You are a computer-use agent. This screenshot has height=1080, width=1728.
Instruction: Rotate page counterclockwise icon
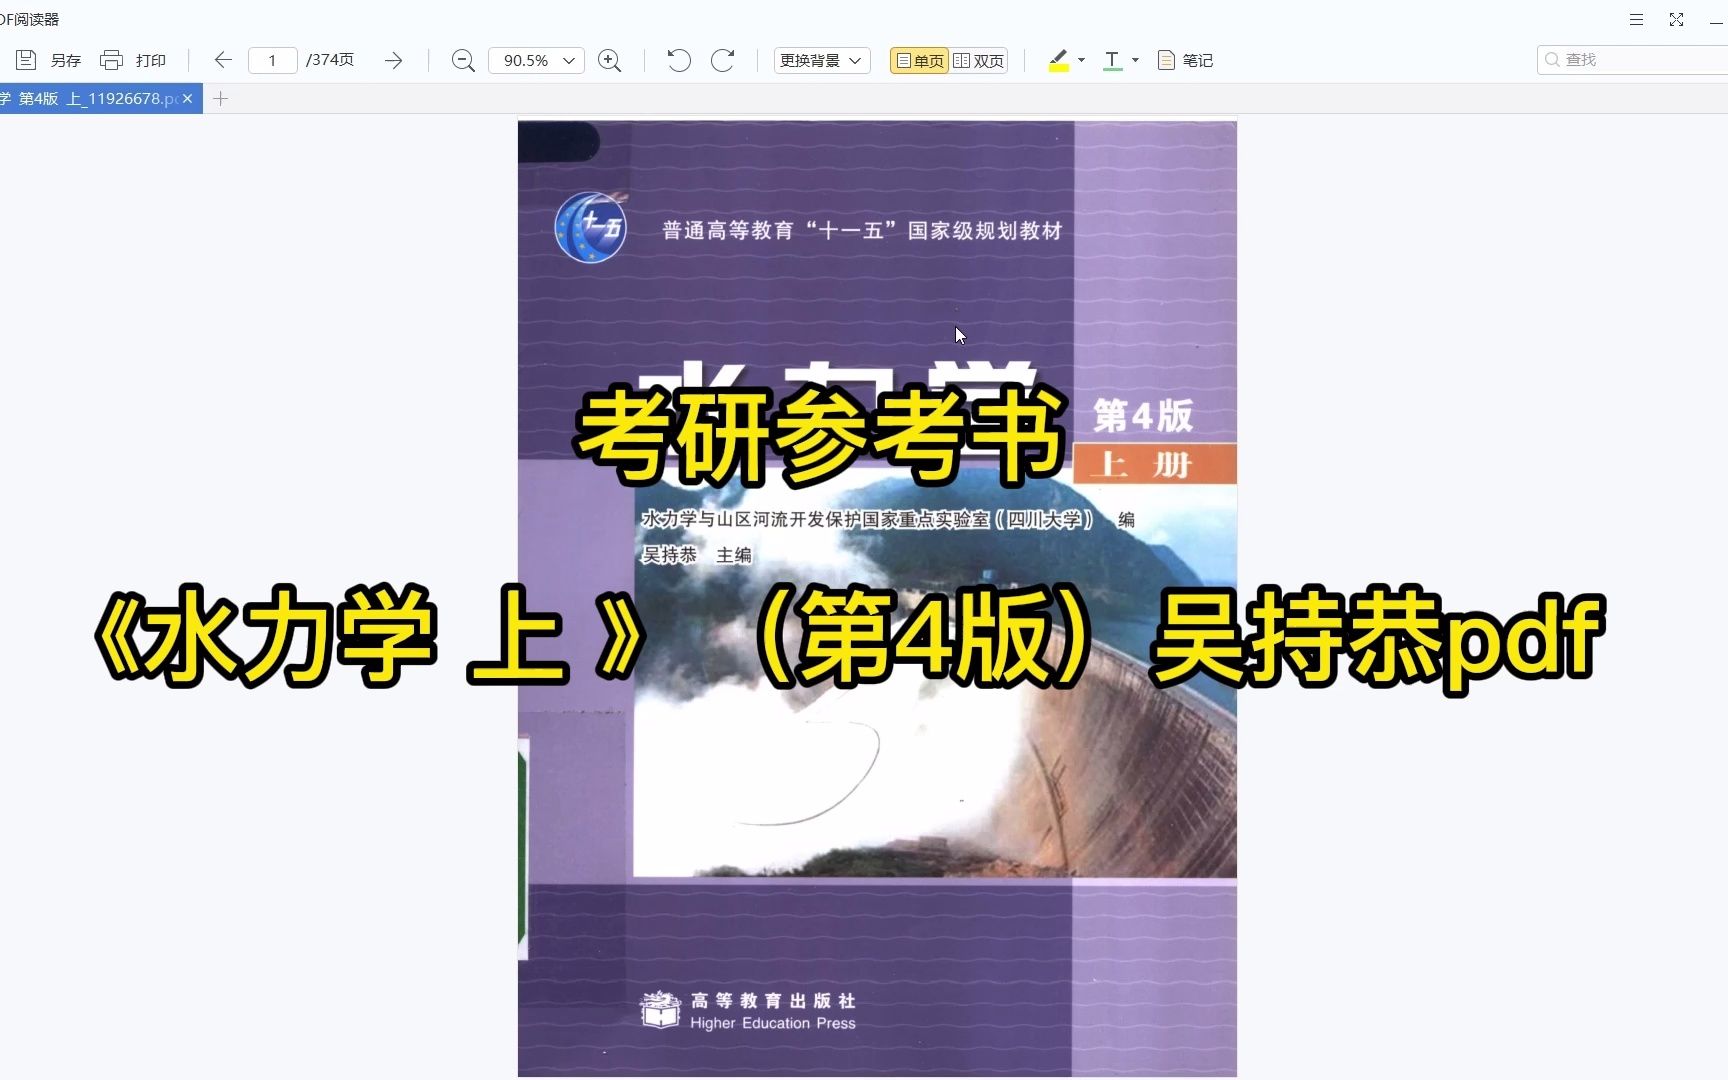point(679,60)
